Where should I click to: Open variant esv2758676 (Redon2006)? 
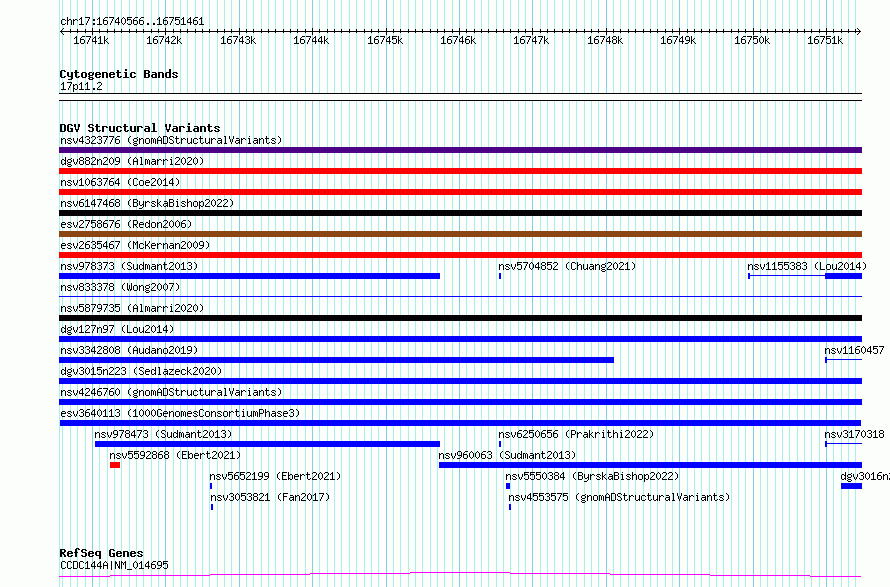click(126, 224)
